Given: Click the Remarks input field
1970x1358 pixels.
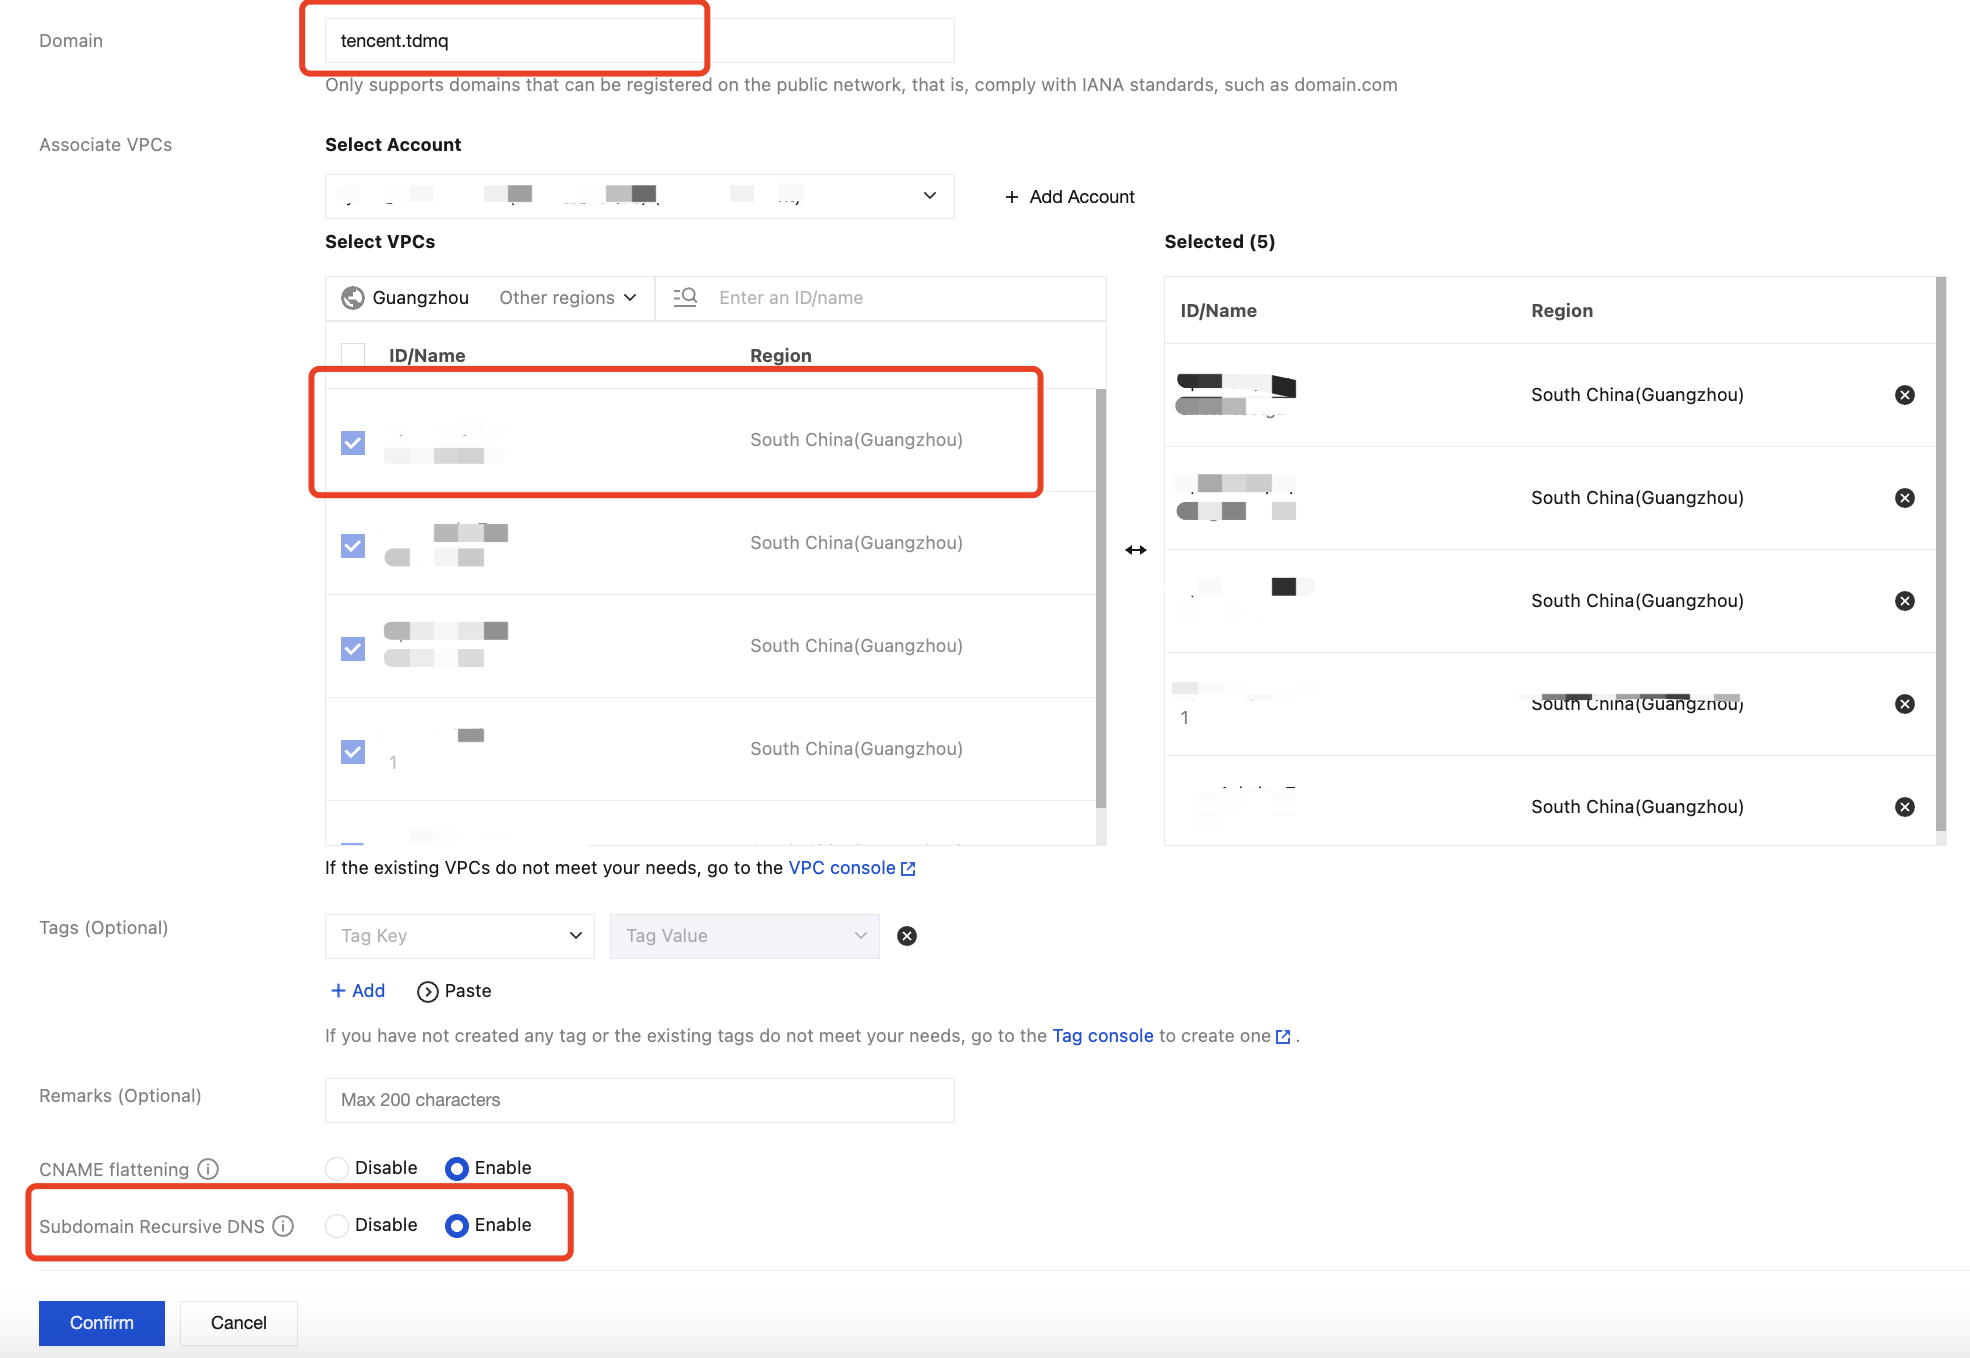Looking at the screenshot, I should click(639, 1100).
